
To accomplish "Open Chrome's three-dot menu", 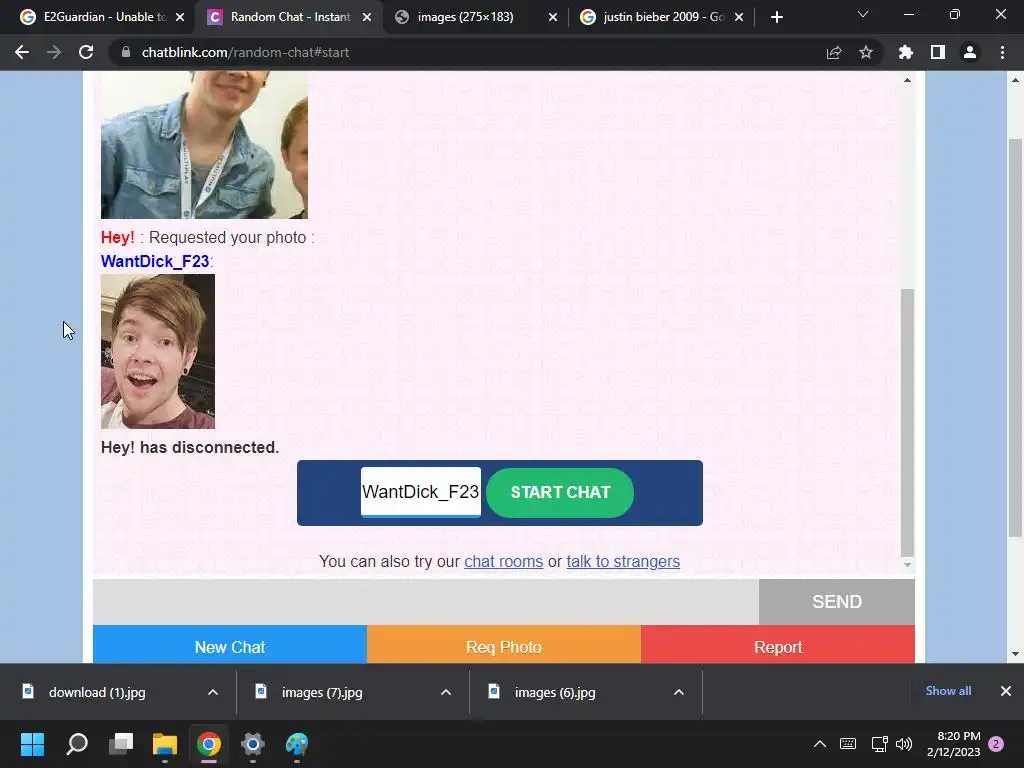I will (x=1002, y=52).
